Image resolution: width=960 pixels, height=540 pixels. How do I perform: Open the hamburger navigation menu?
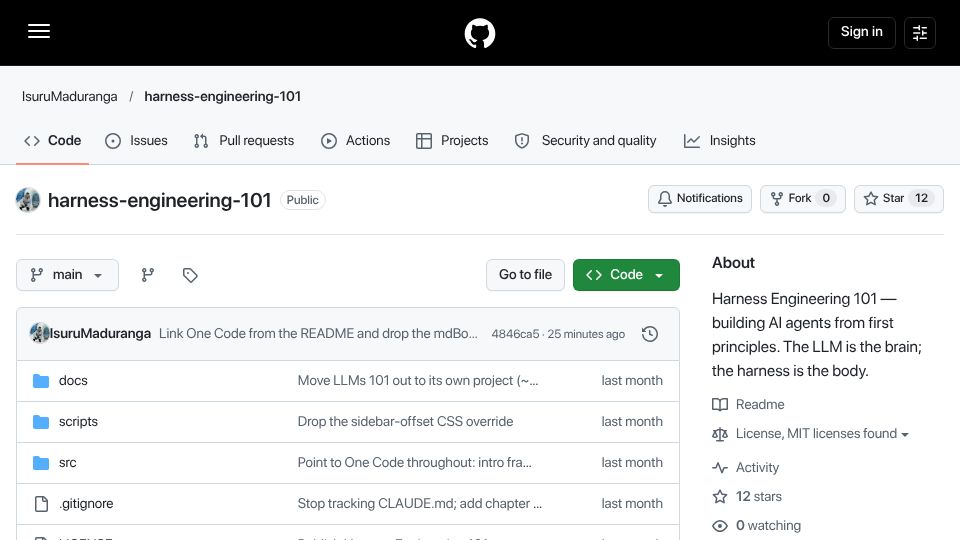tap(39, 31)
